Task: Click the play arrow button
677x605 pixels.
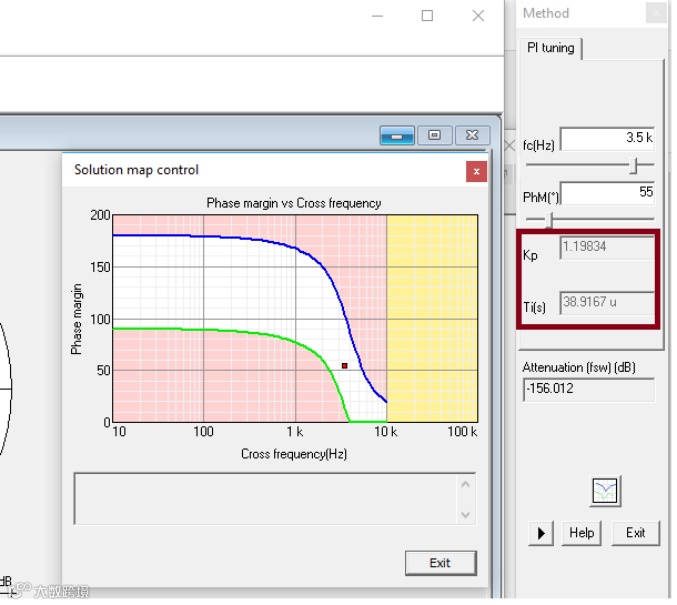Action: tap(541, 533)
